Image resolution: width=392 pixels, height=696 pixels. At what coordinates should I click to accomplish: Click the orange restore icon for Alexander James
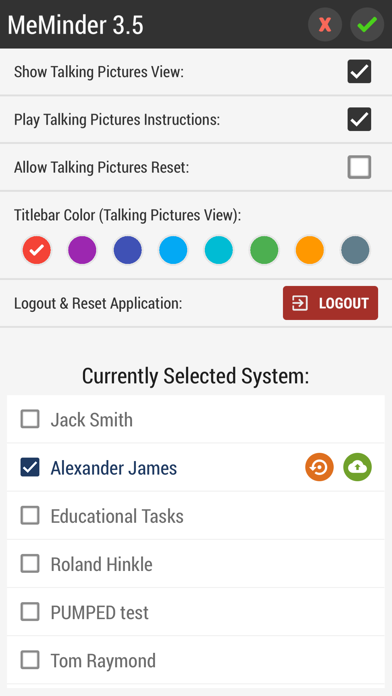point(319,467)
